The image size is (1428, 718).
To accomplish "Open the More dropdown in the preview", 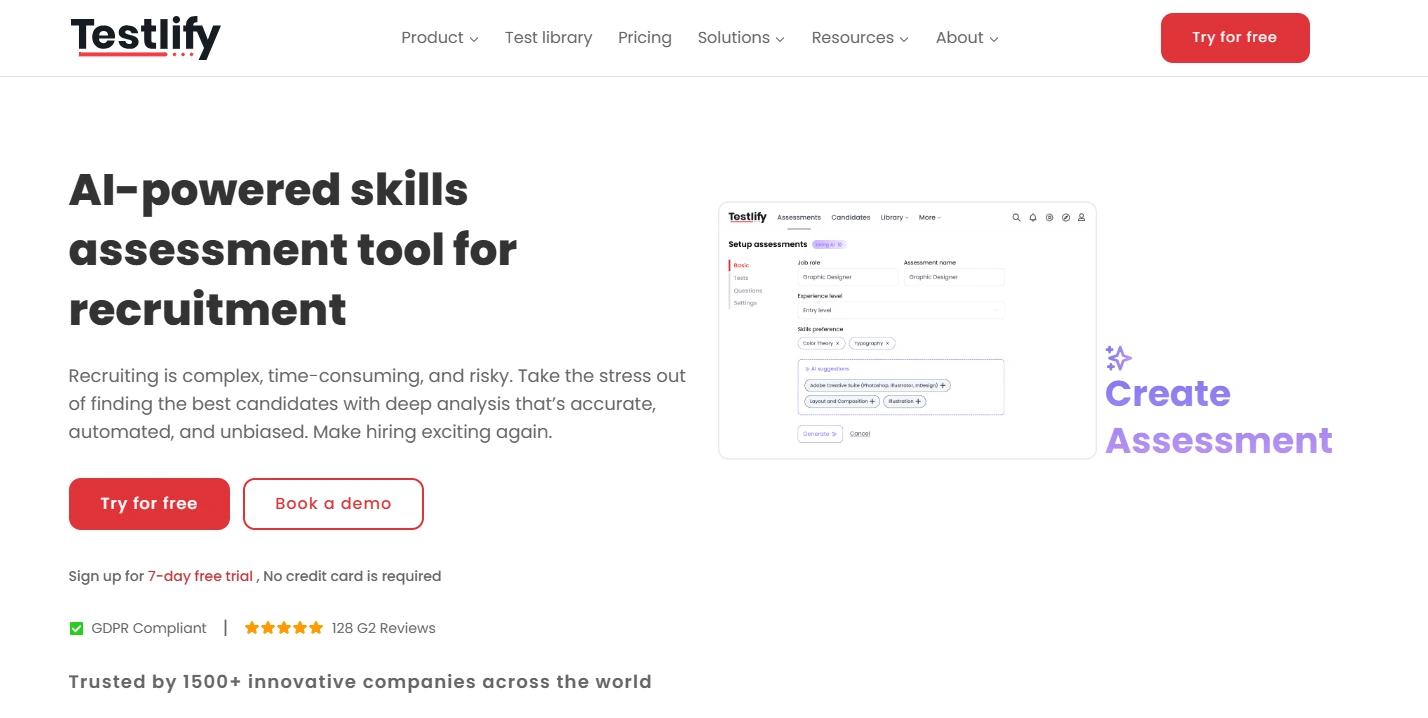I will pos(930,217).
